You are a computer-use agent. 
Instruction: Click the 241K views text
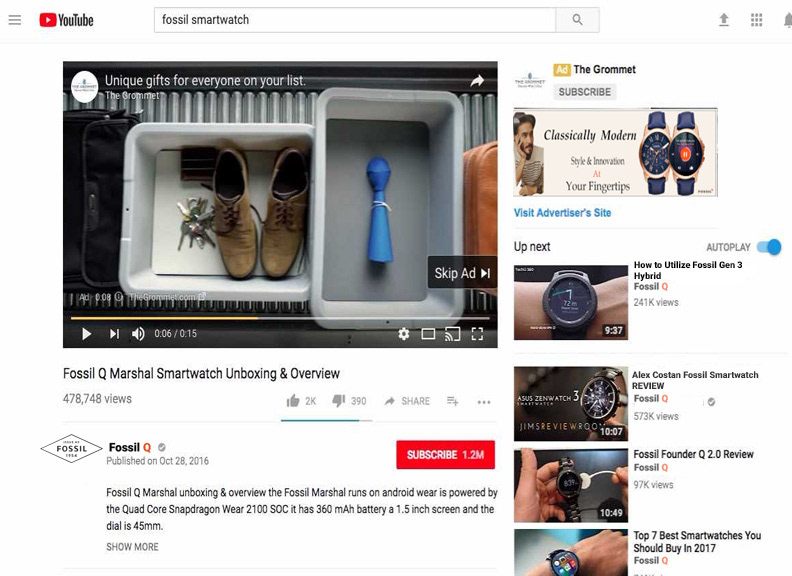(656, 302)
